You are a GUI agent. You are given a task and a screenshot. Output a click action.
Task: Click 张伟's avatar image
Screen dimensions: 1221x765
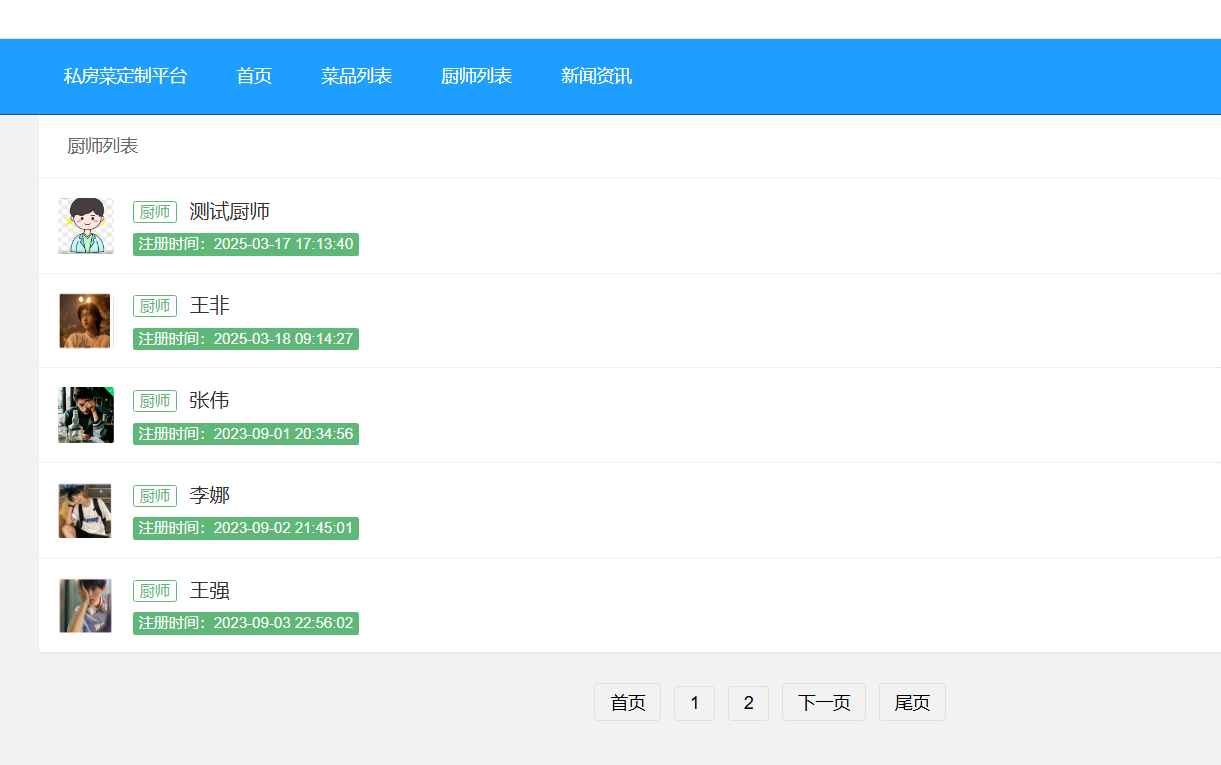85,415
